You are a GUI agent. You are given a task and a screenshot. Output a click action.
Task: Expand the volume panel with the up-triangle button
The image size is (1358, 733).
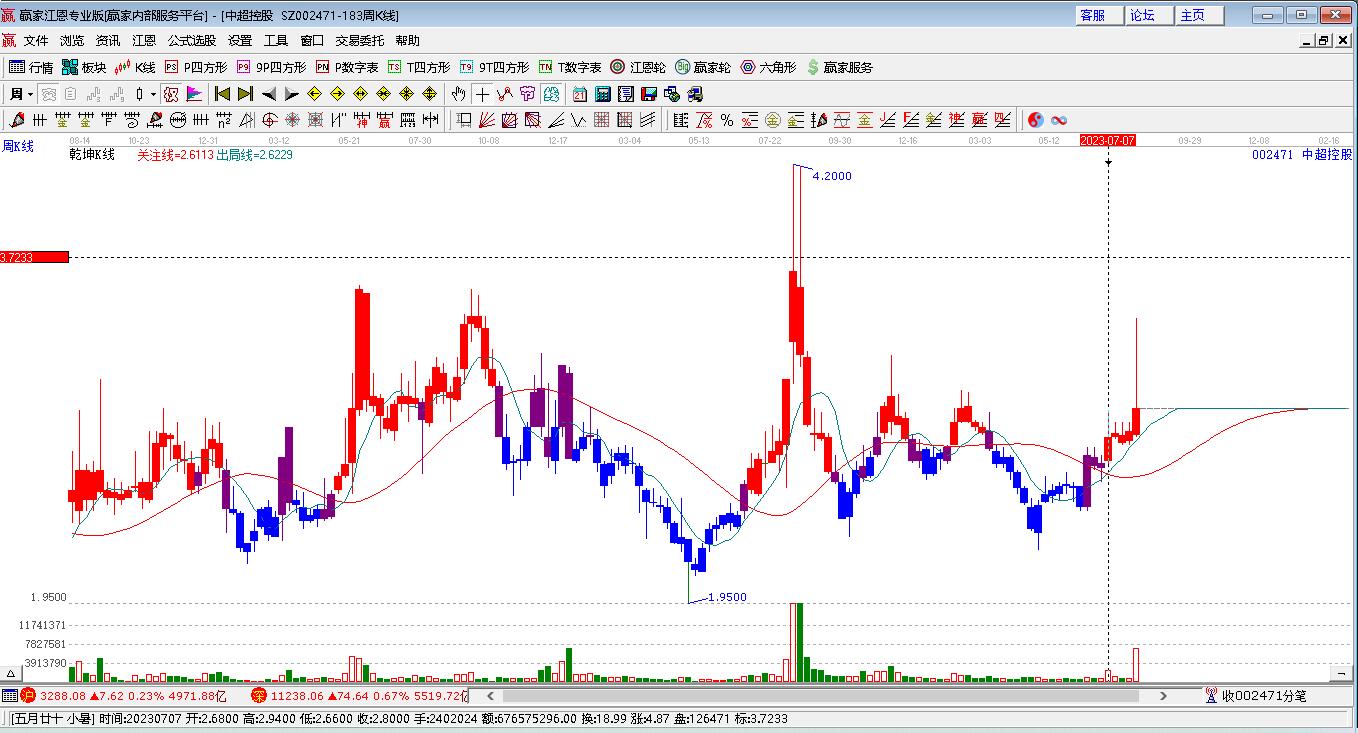(11, 675)
